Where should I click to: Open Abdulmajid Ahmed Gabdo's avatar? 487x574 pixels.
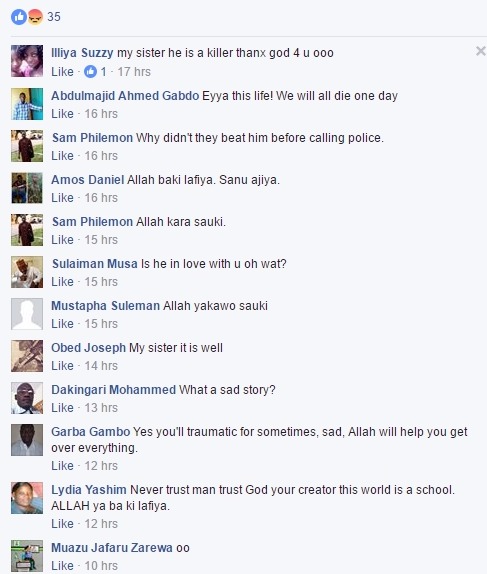(x=27, y=104)
